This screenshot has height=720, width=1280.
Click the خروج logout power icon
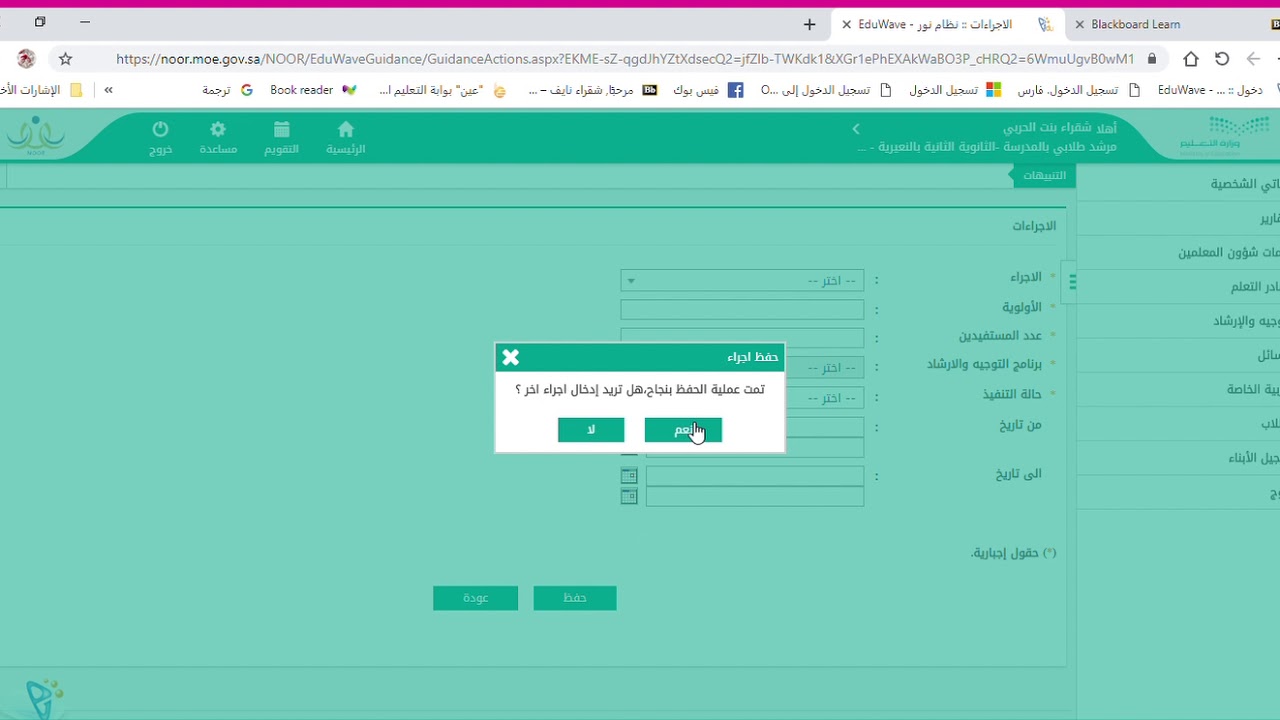[160, 138]
